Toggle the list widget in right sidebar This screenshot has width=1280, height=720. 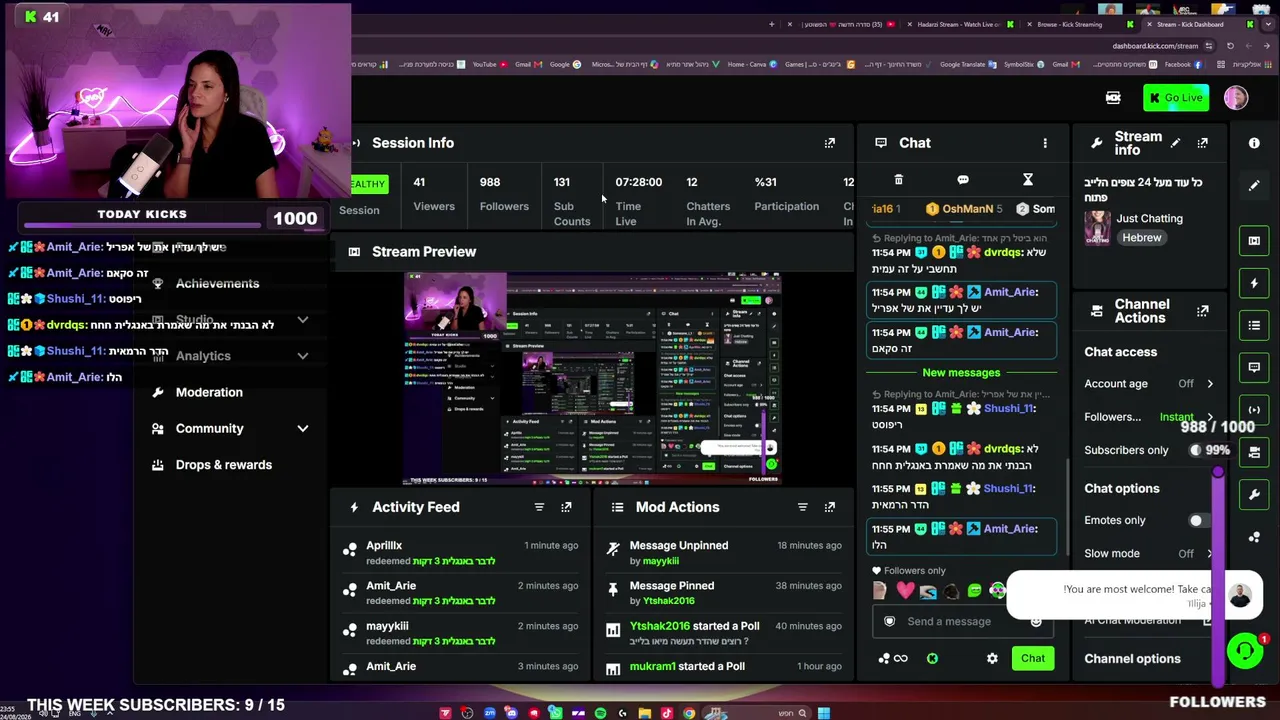[1254, 325]
